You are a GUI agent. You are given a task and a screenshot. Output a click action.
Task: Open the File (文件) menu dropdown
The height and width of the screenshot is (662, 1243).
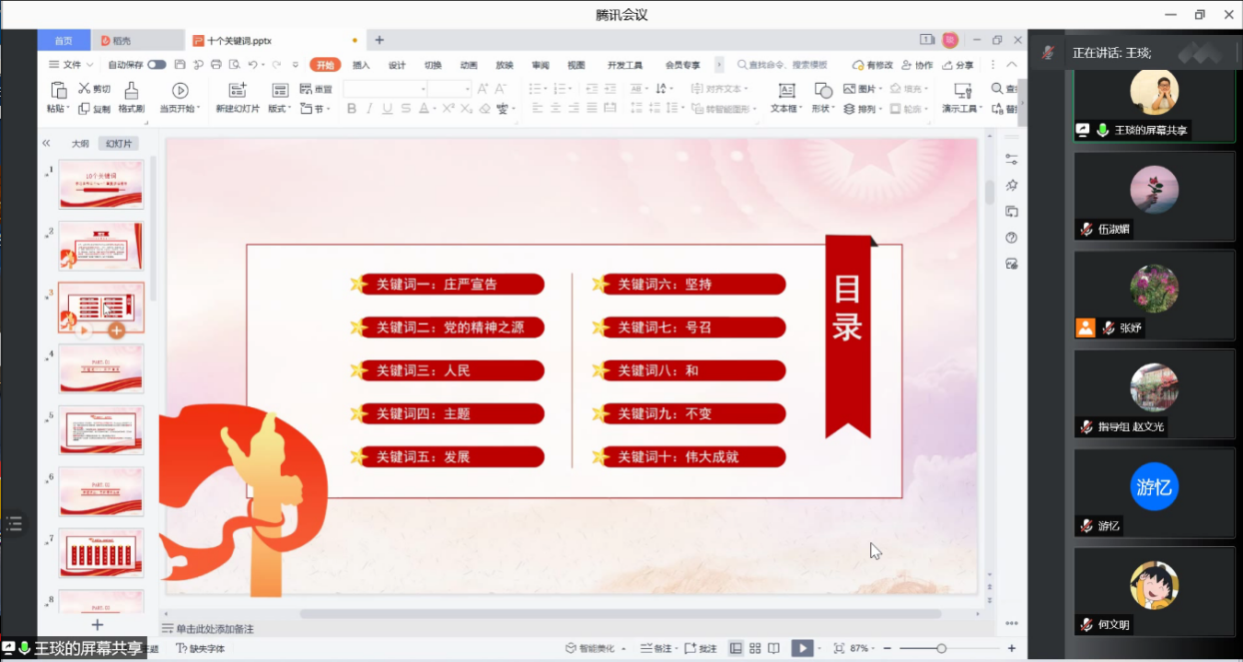(71, 65)
